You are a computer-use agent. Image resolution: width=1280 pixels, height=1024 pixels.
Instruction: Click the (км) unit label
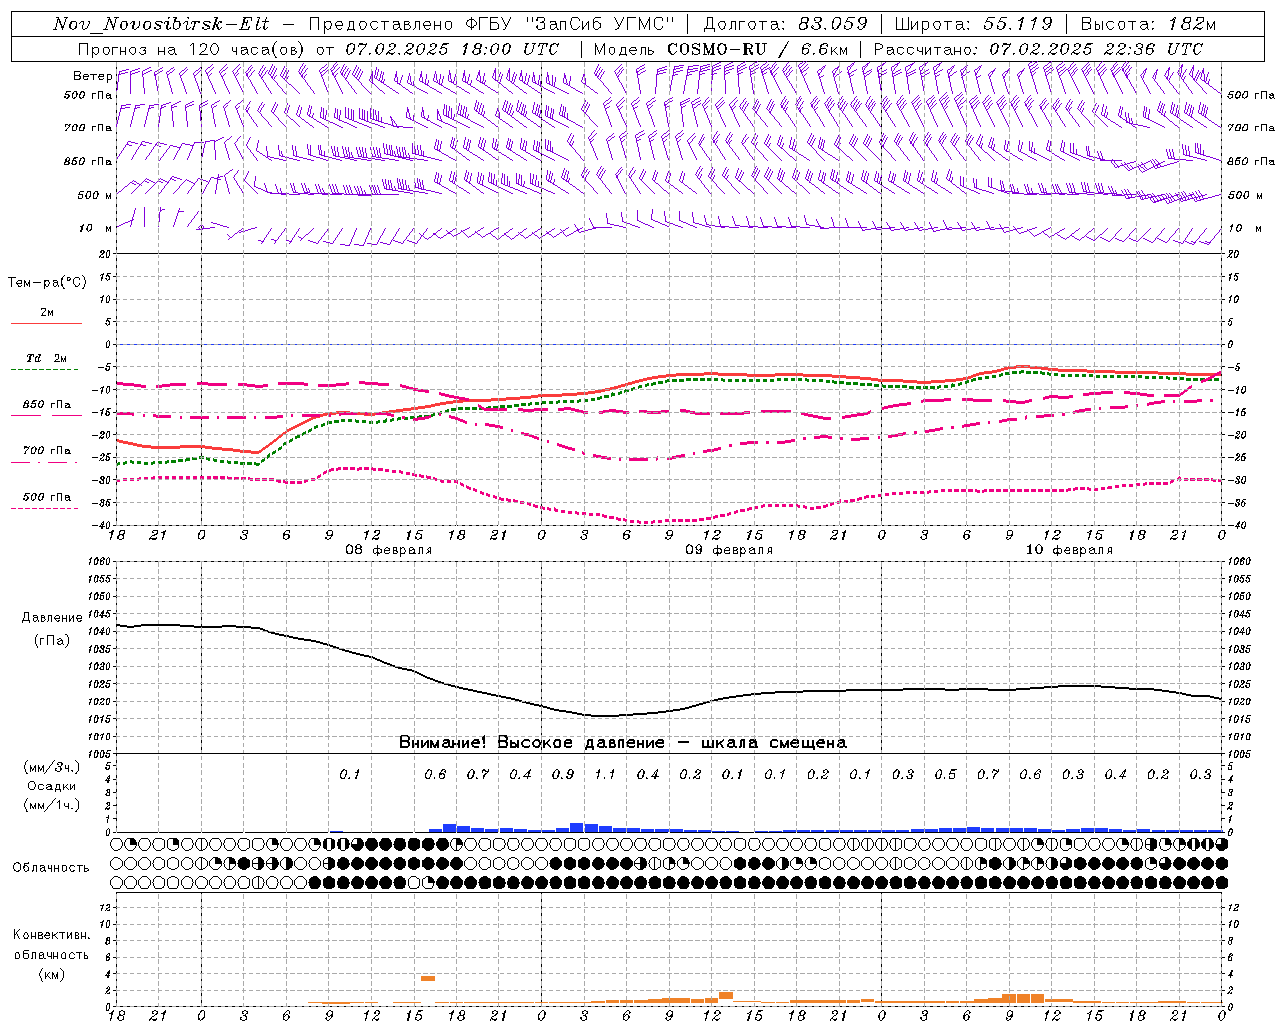click(x=51, y=973)
